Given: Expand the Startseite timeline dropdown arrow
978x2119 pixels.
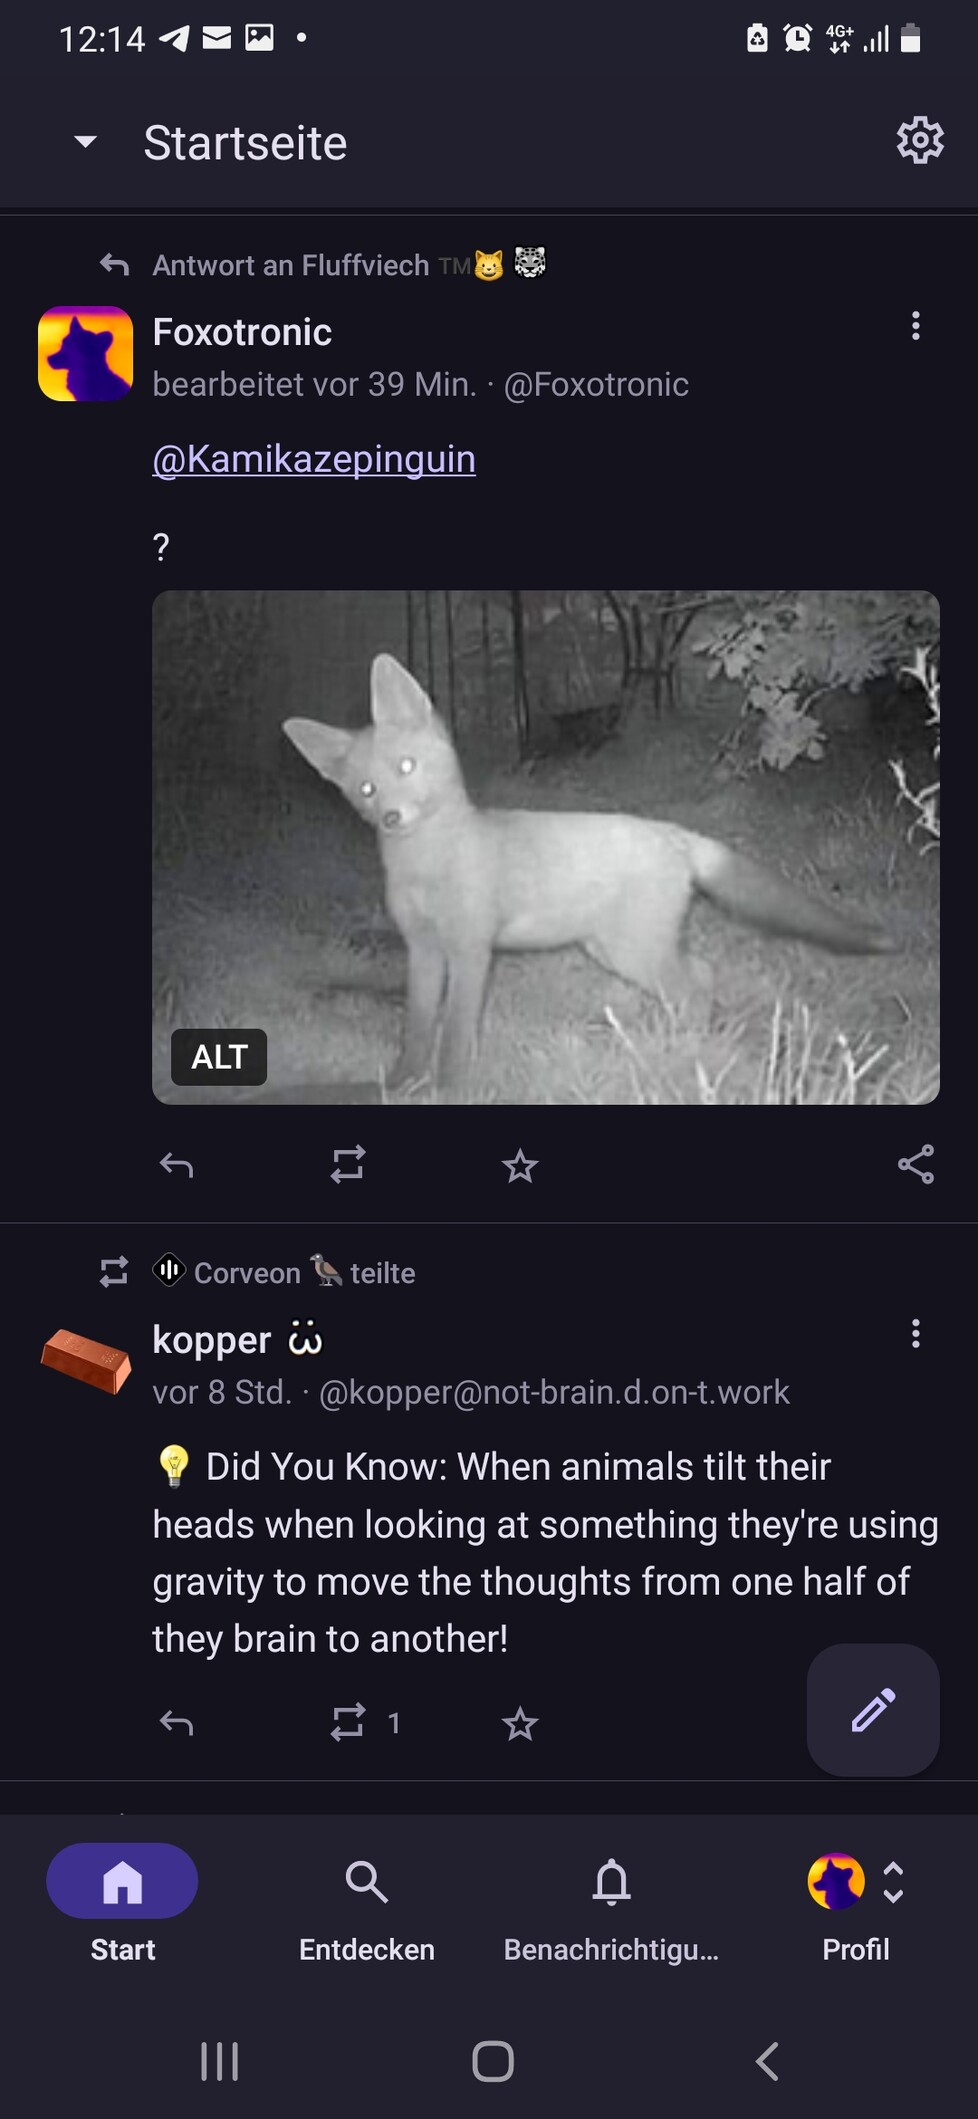Looking at the screenshot, I should click(x=86, y=142).
